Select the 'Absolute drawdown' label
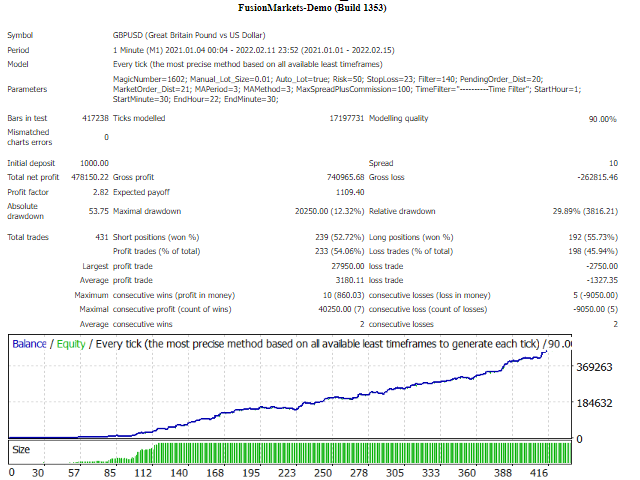 25,211
